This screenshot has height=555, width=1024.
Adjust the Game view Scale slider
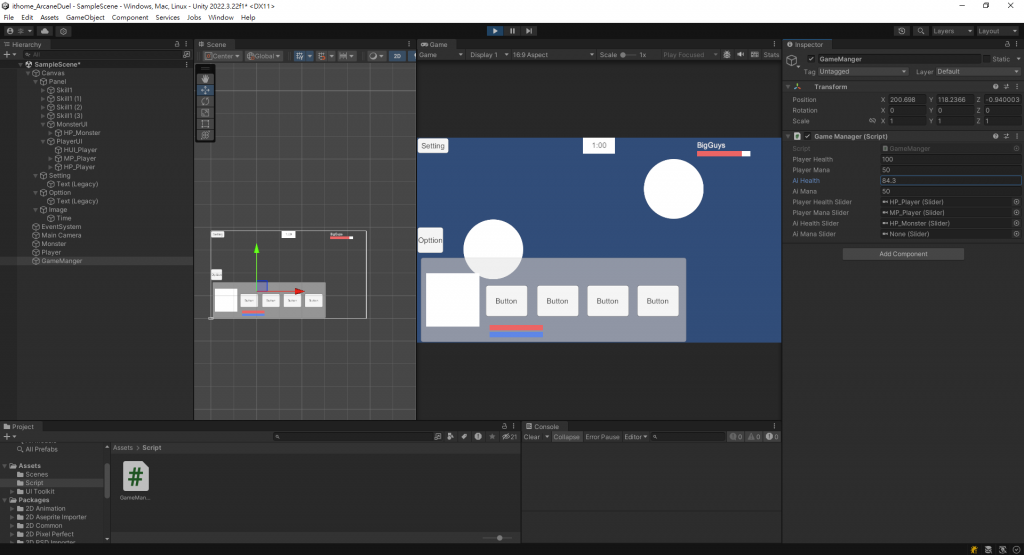pos(628,55)
